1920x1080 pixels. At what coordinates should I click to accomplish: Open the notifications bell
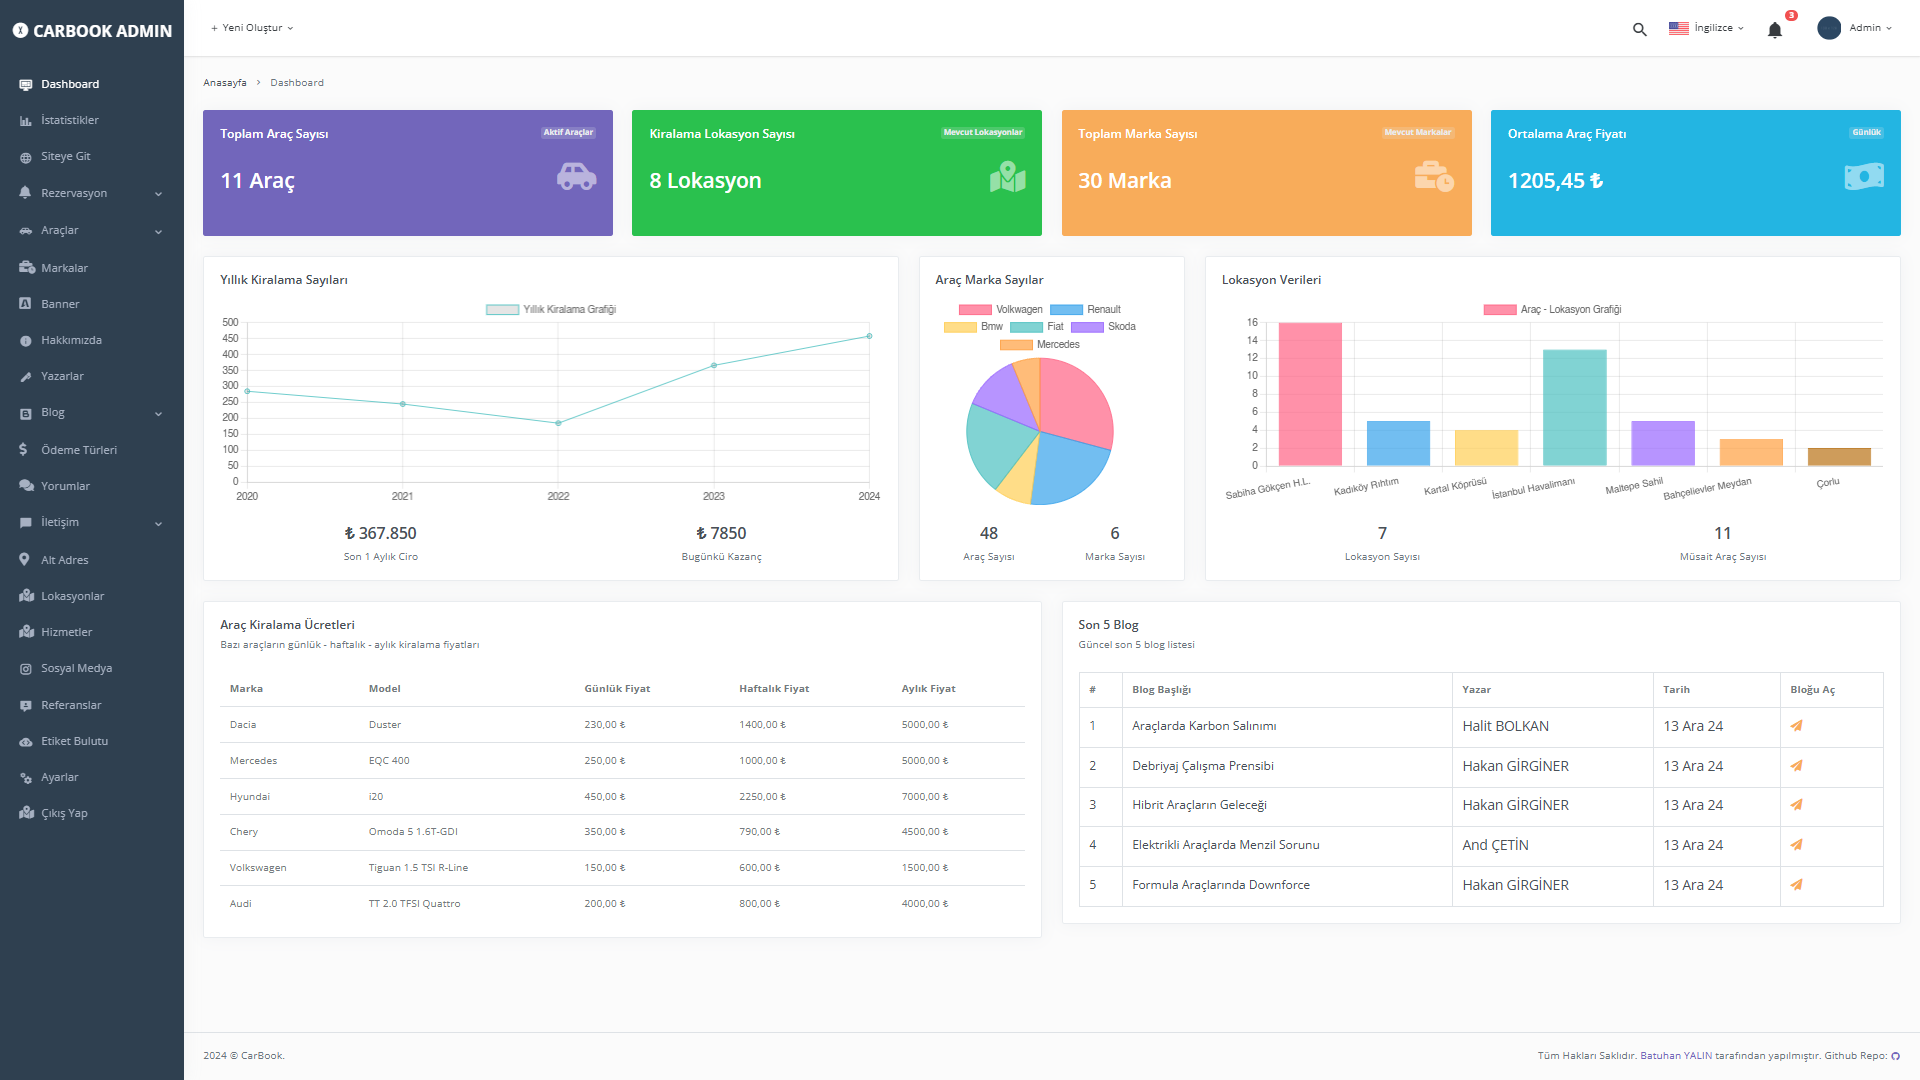[1775, 29]
